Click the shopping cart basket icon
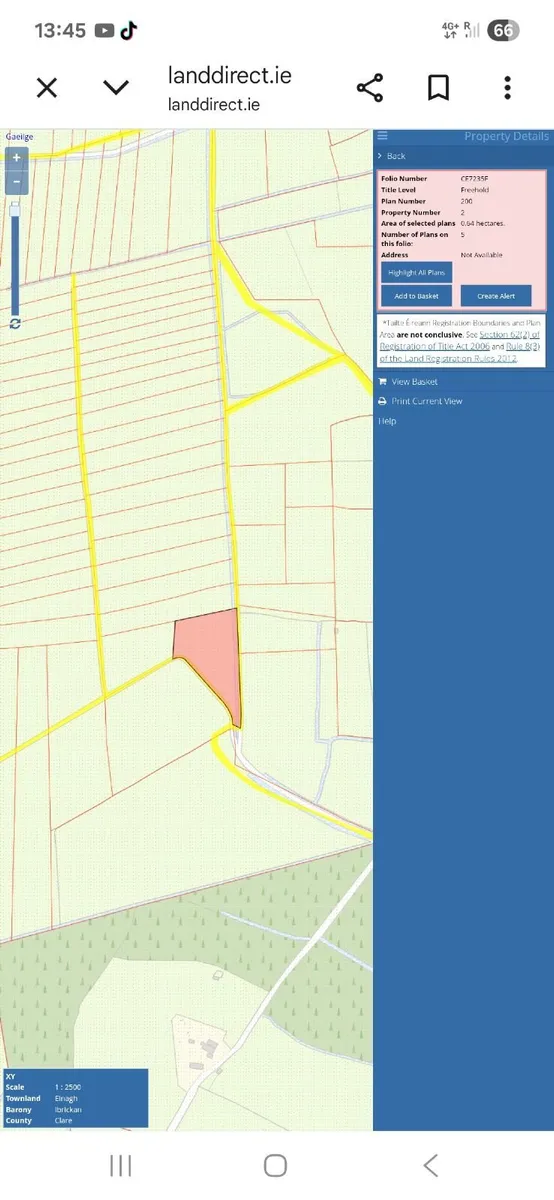 pos(382,381)
